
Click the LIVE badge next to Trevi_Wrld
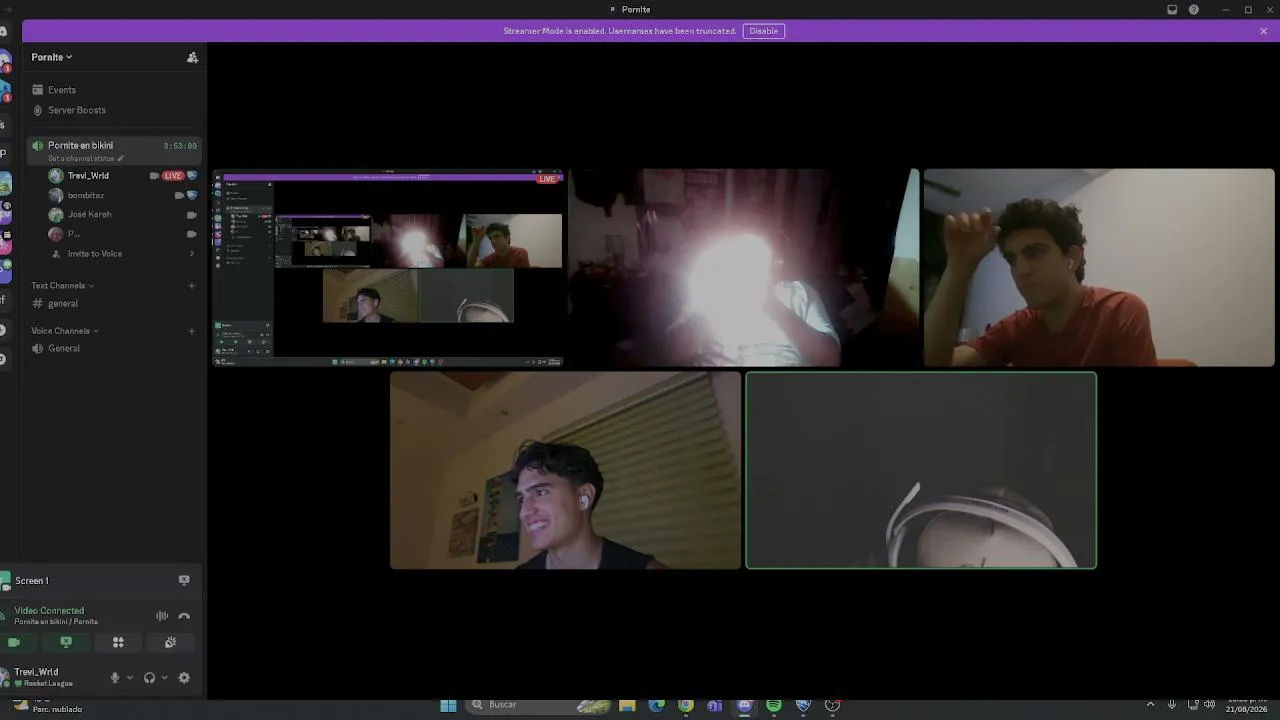point(173,176)
